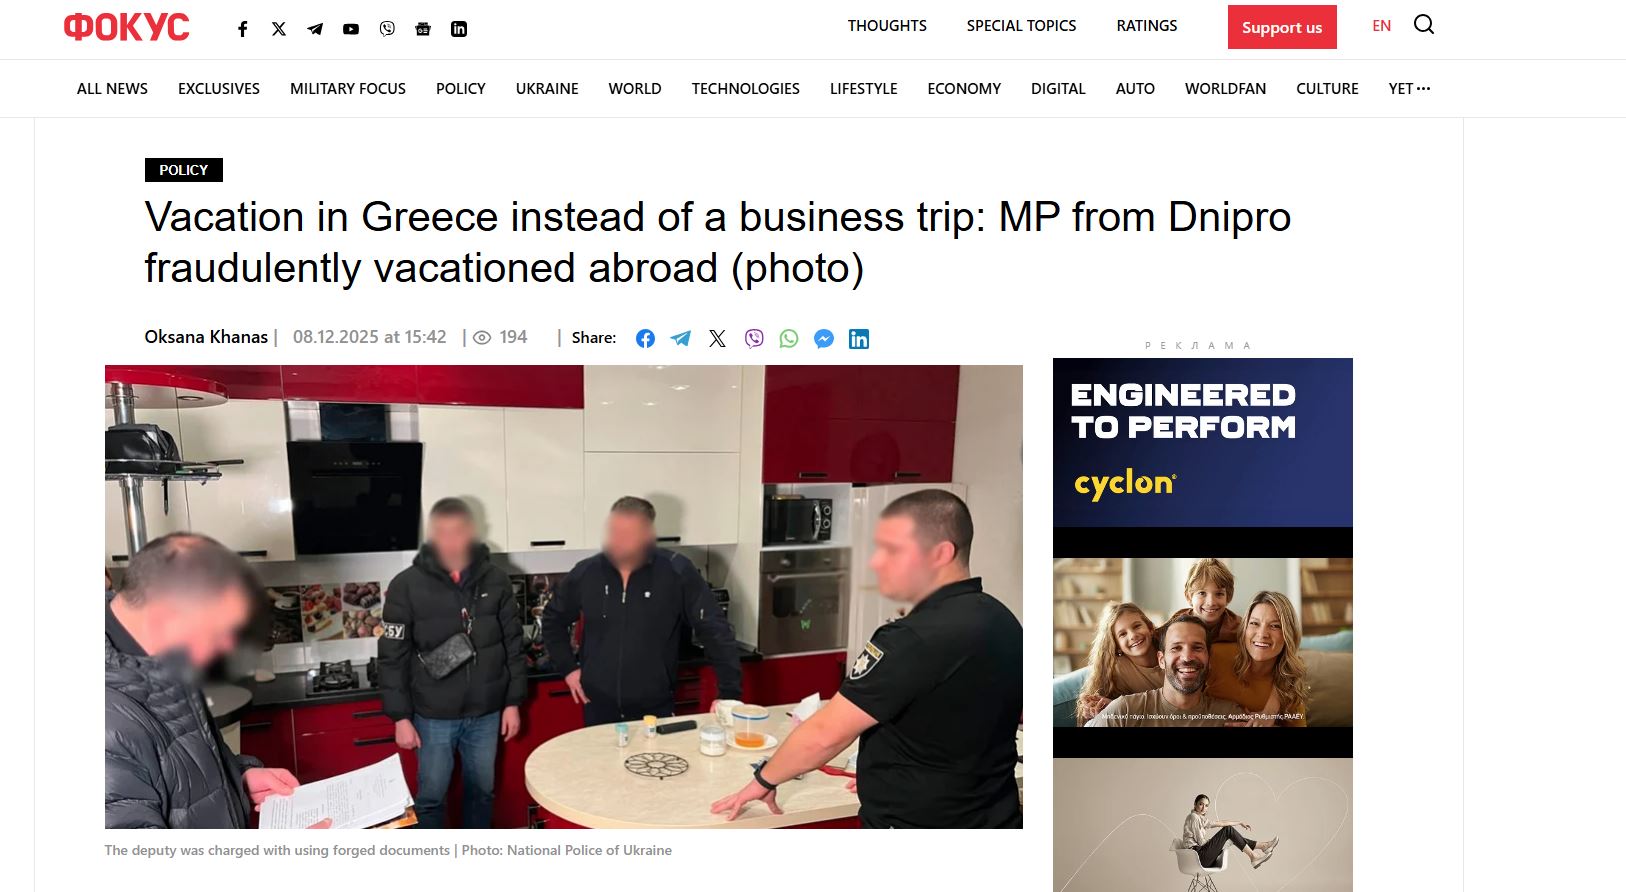
Task: Share article on Facebook share icon
Action: pos(646,339)
